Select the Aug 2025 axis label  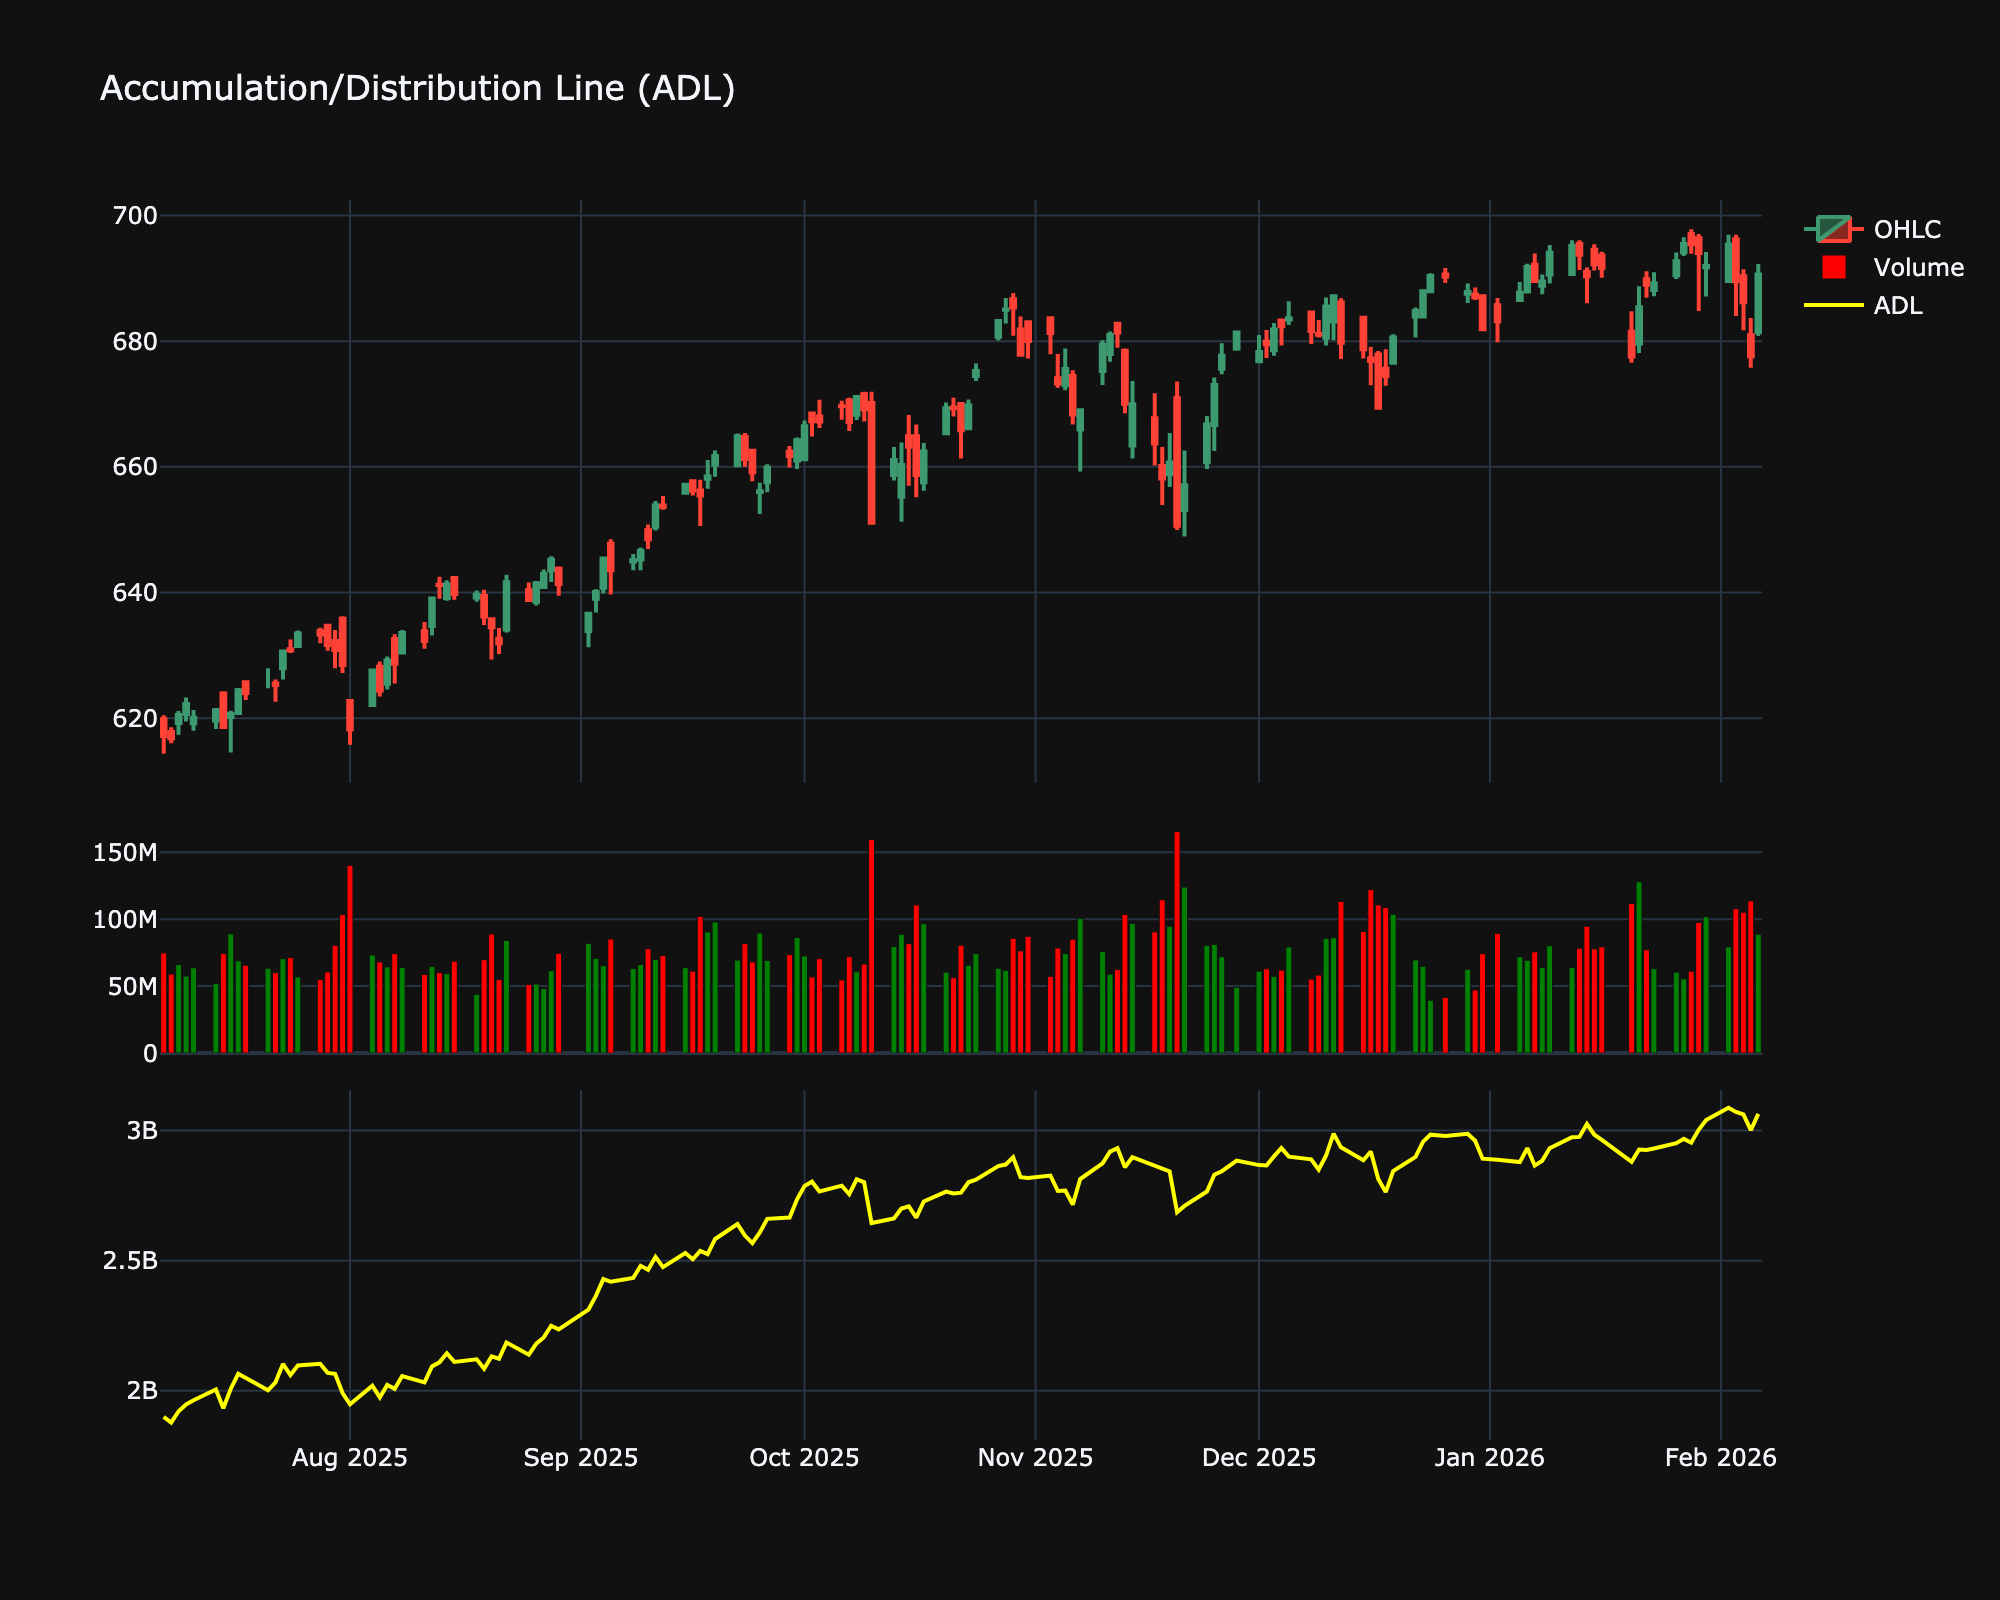[350, 1458]
